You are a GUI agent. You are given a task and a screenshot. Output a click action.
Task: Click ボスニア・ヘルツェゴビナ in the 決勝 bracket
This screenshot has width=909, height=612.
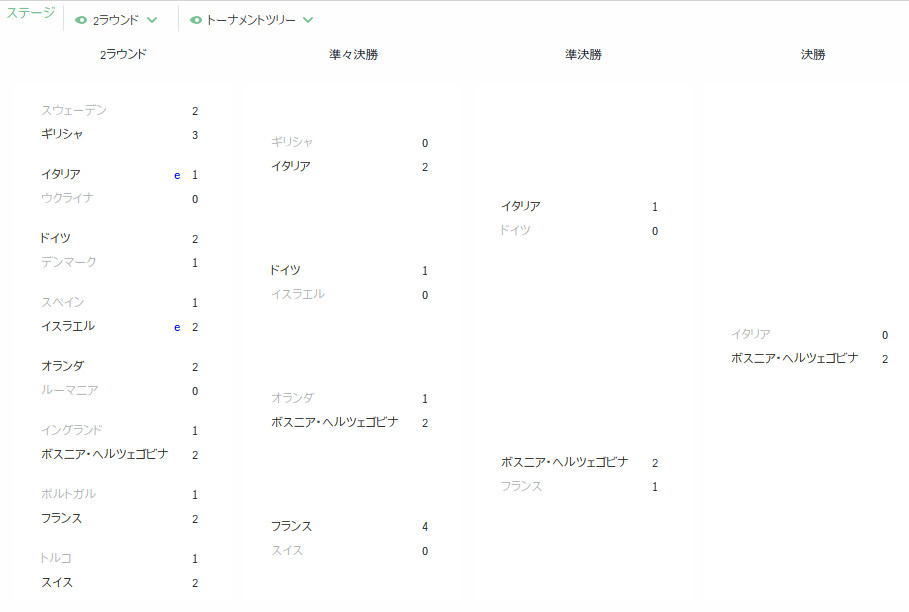(794, 359)
